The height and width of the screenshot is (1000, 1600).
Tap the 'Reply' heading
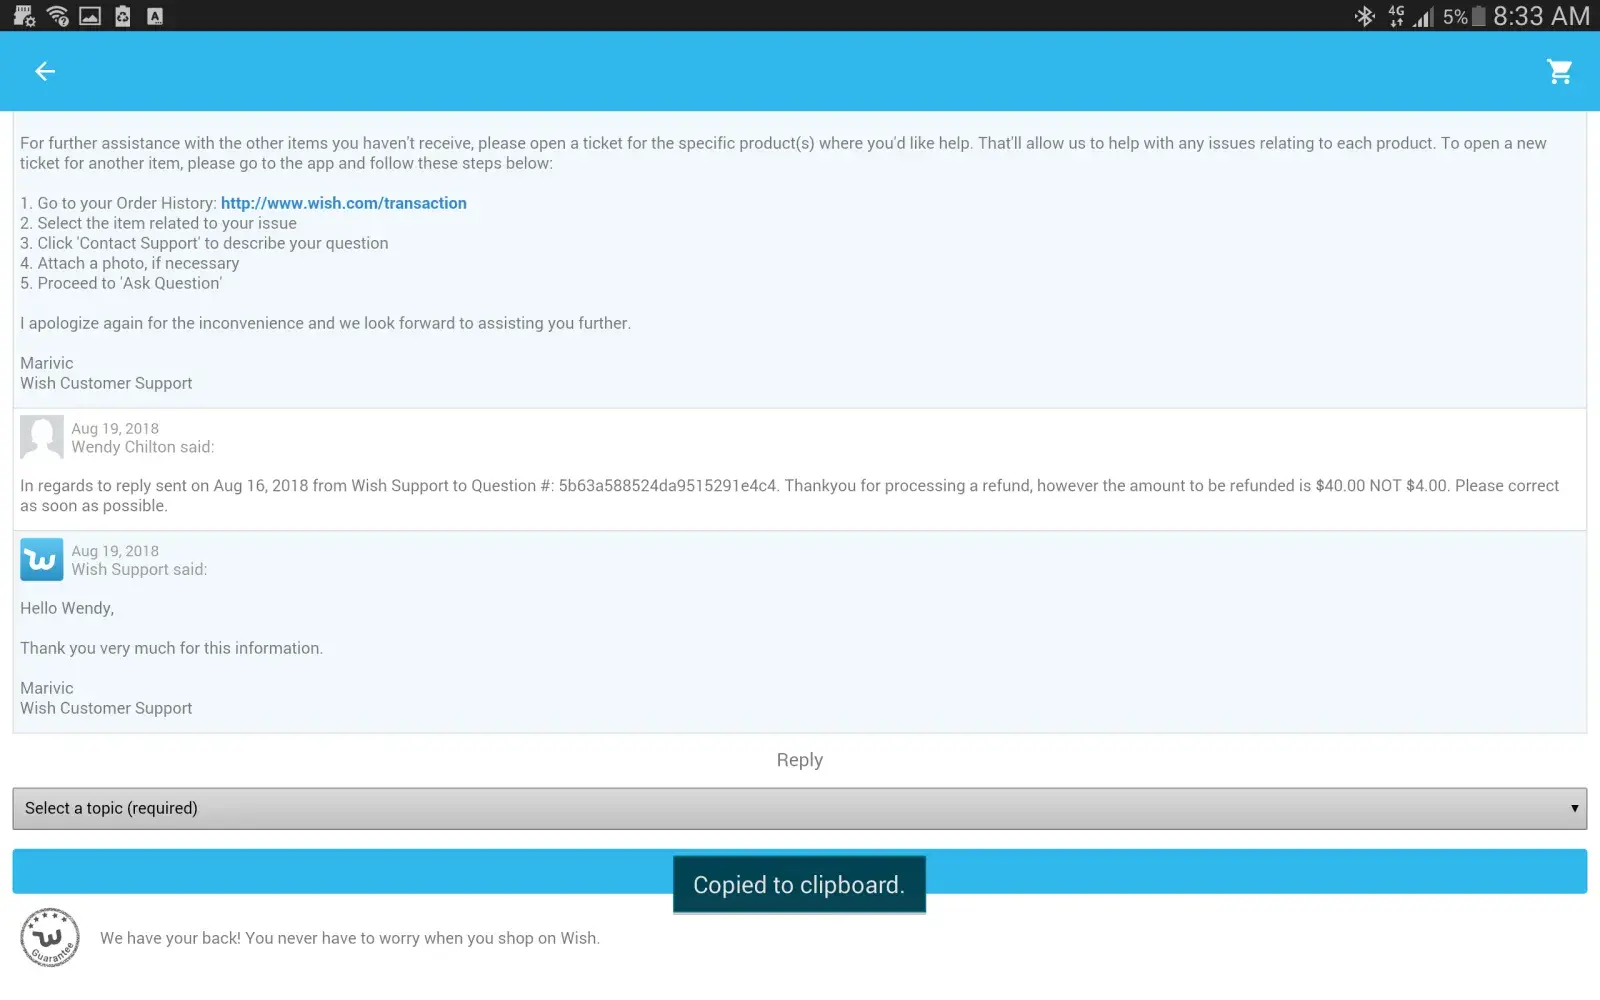tap(800, 760)
